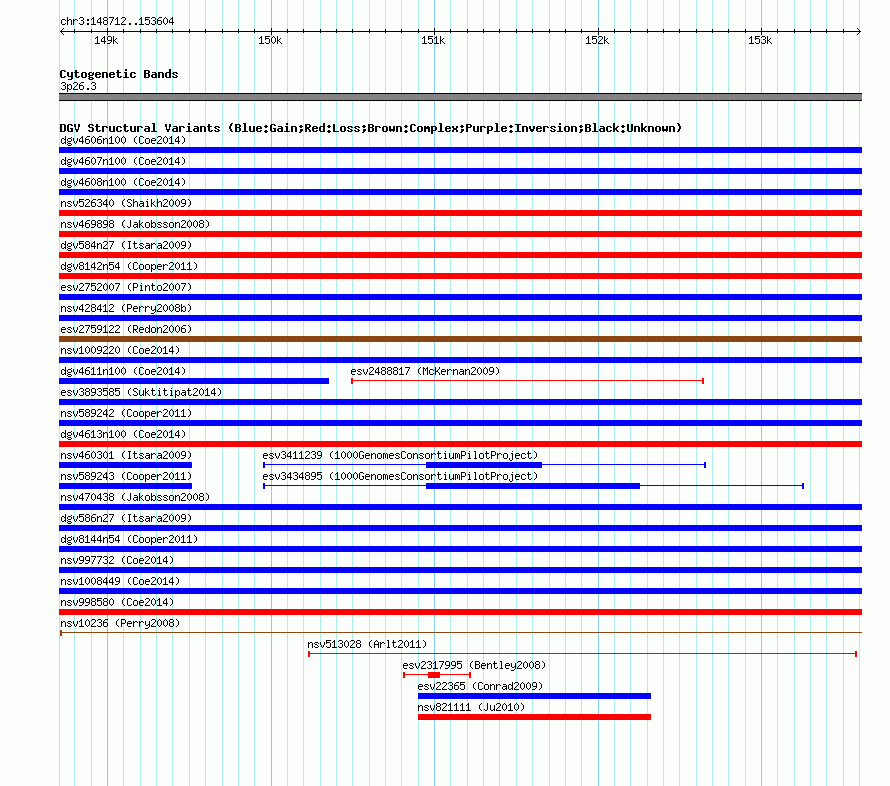Click the thick blue segment of esv3434895

pyautogui.click(x=533, y=486)
